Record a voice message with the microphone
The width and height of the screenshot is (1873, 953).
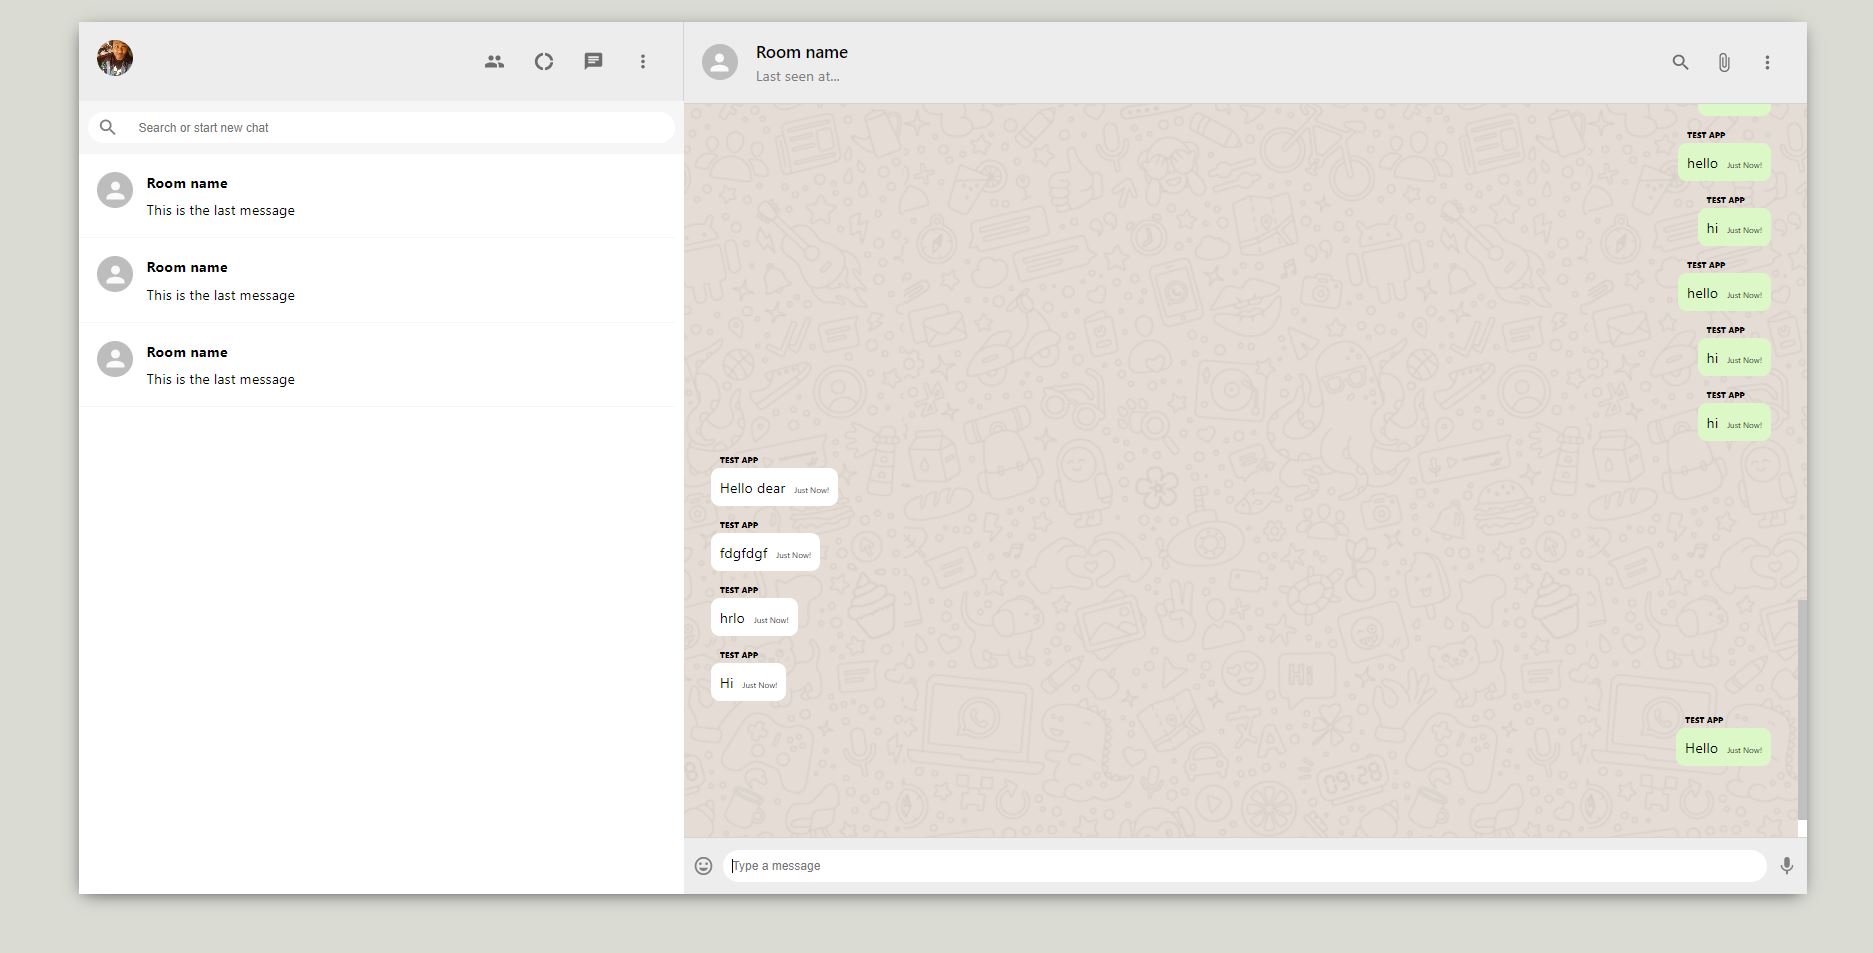coord(1787,865)
